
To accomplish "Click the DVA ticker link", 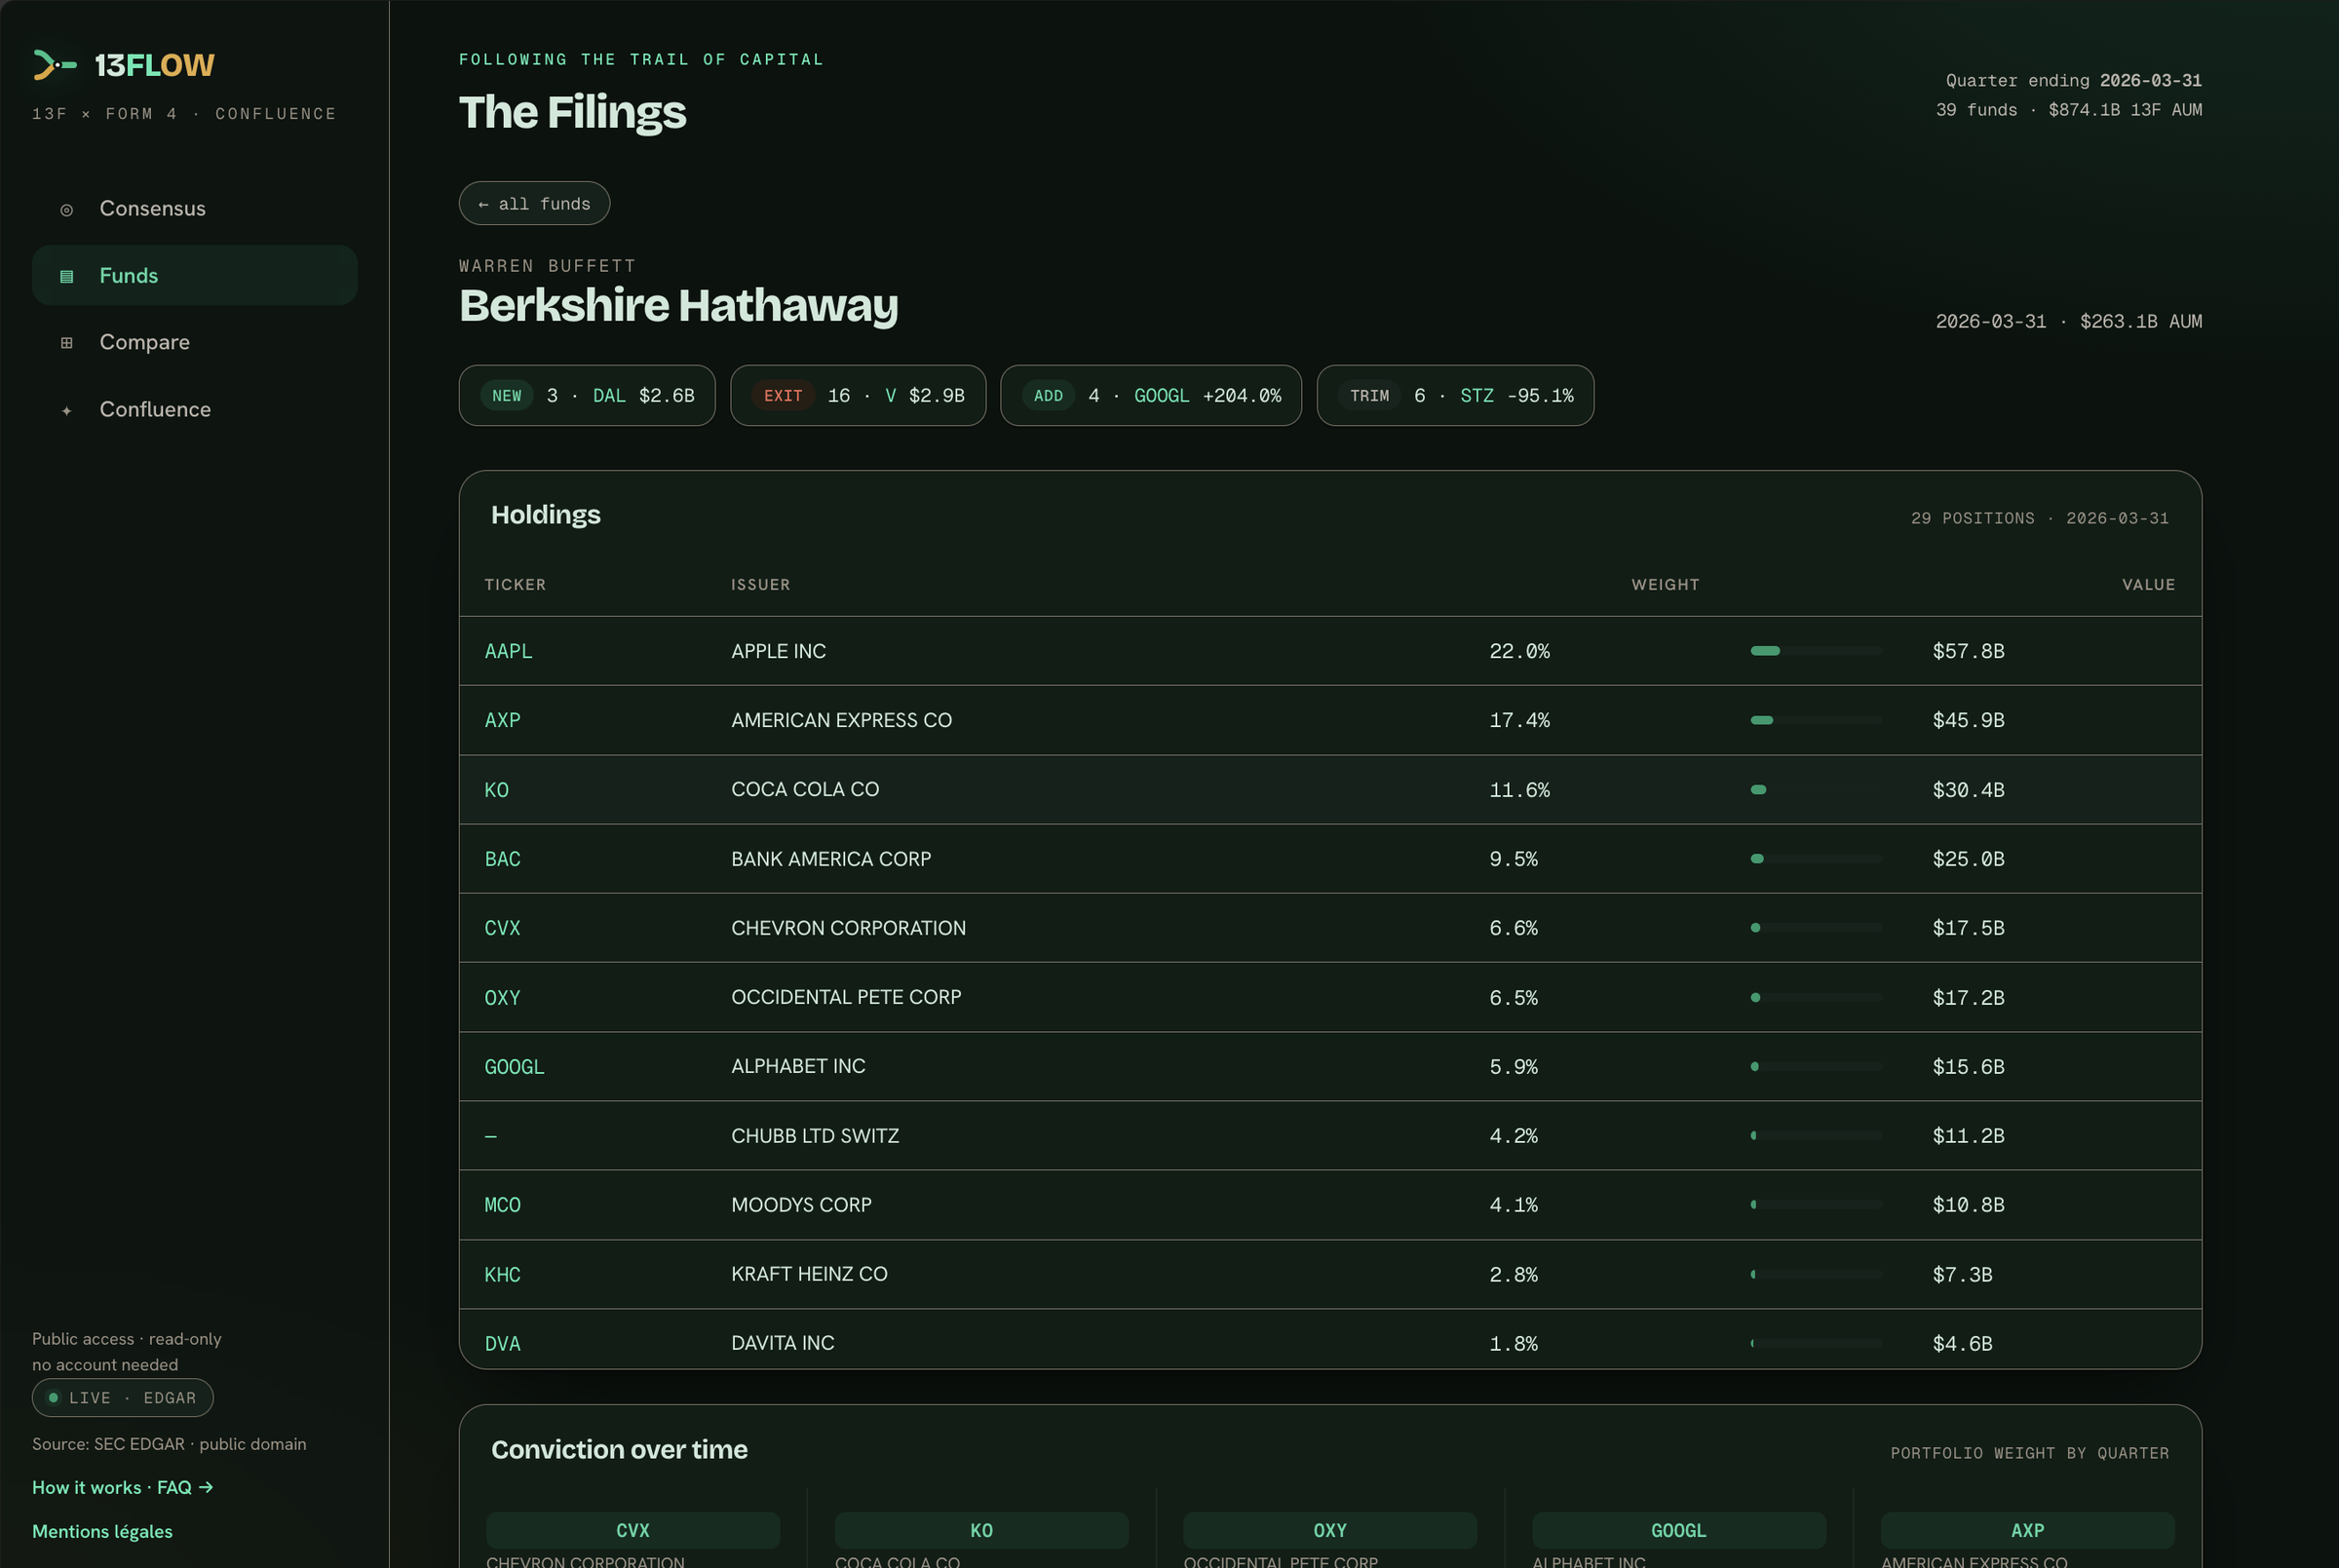I will (x=502, y=1344).
